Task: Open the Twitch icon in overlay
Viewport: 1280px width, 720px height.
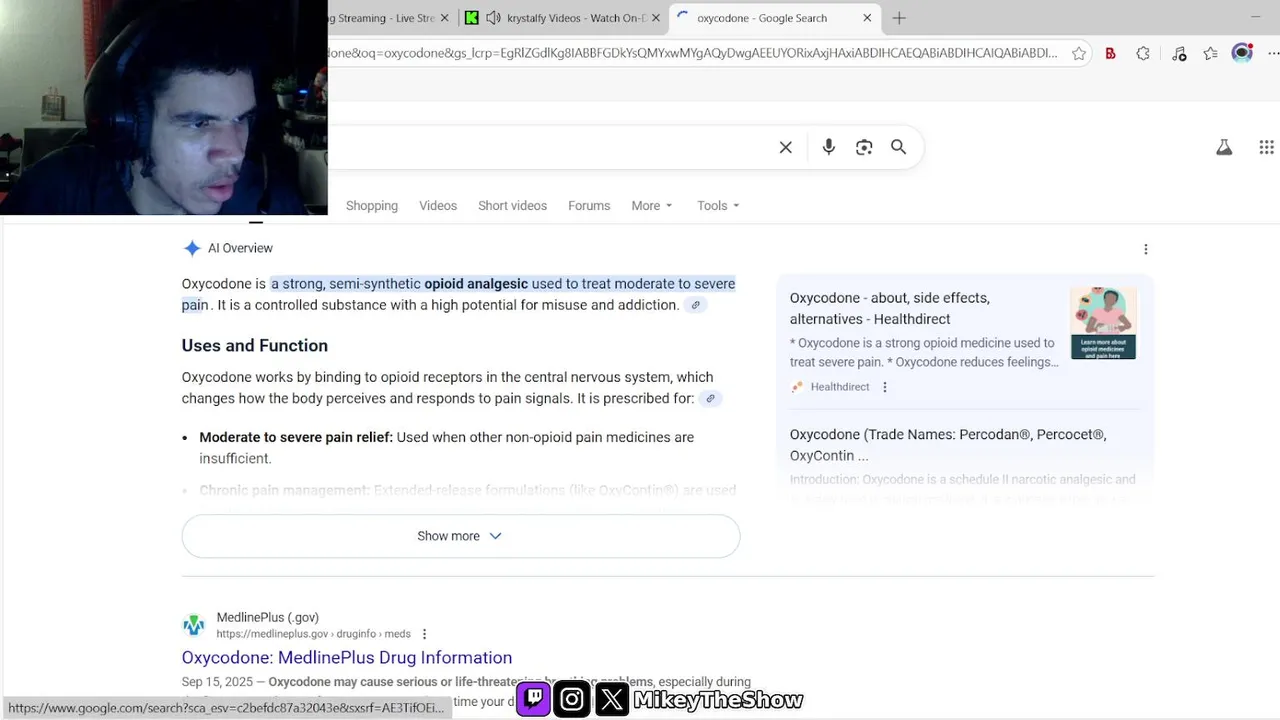Action: pyautogui.click(x=533, y=699)
